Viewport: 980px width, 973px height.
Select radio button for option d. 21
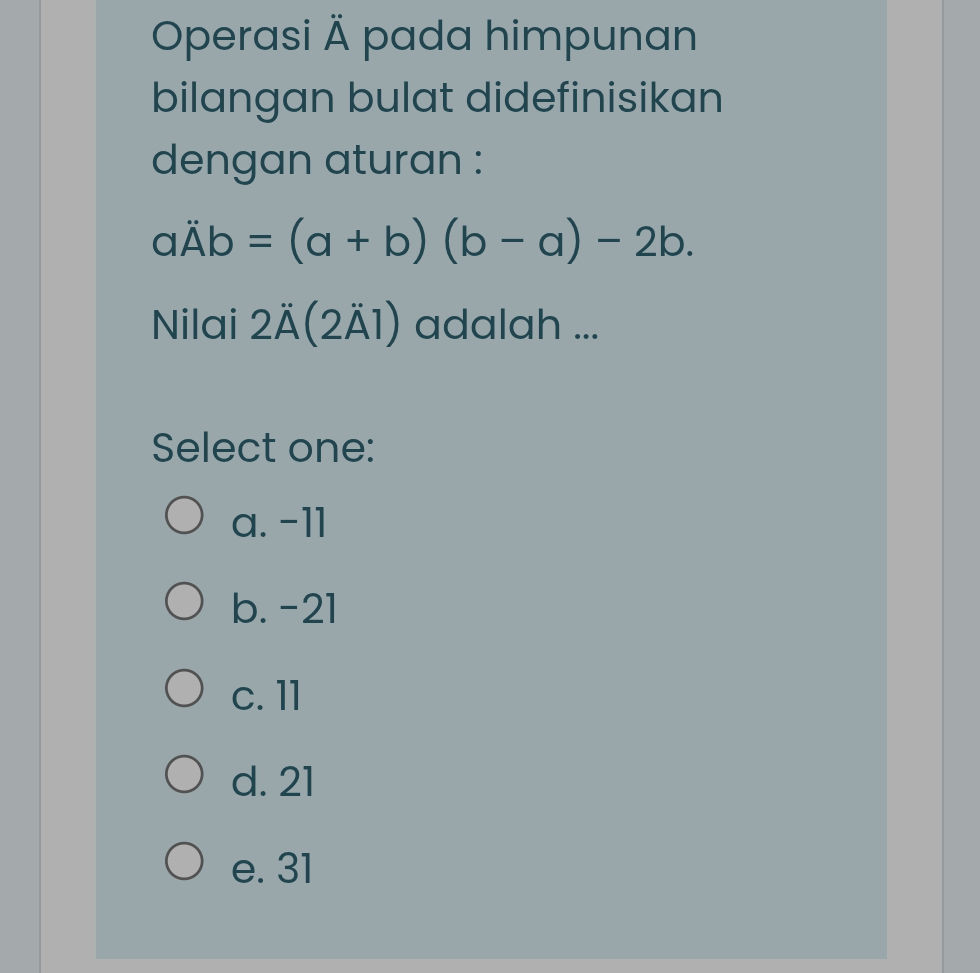tap(184, 772)
